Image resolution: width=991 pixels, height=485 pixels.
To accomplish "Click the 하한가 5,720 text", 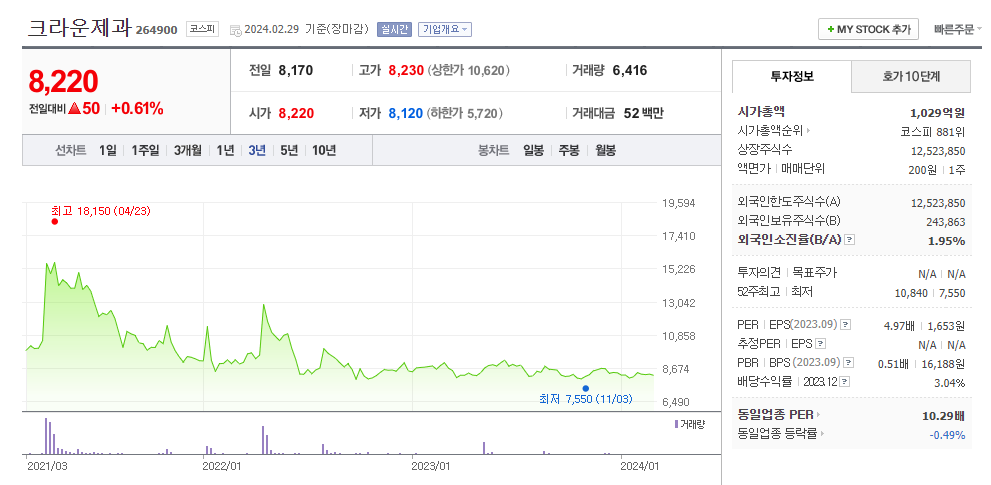I will click(465, 113).
